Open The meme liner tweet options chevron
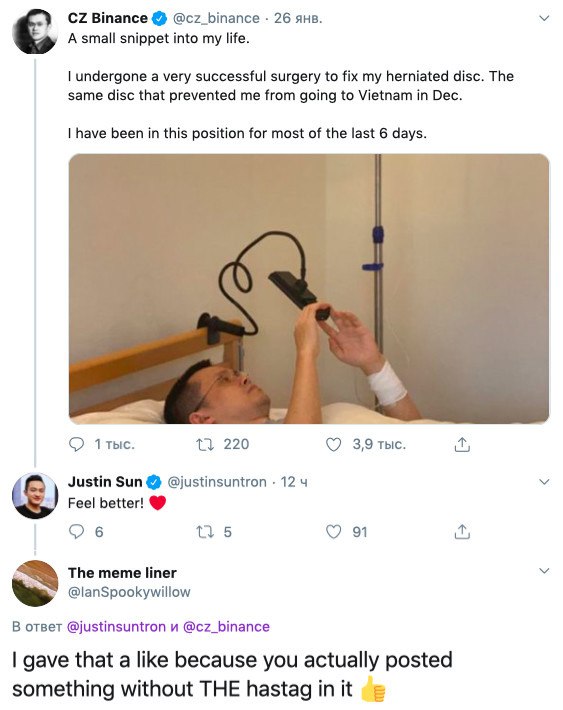This screenshot has width=563, height=710. 544,571
